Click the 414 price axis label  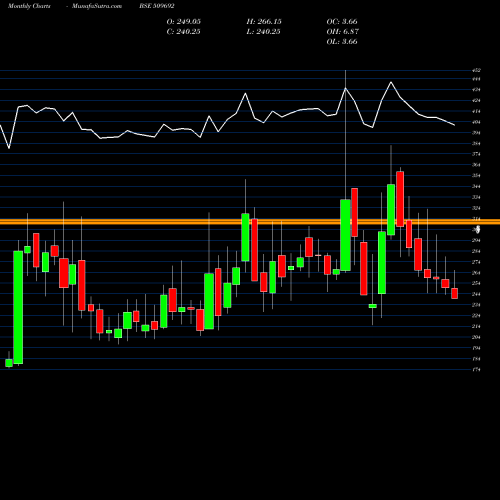point(476,111)
